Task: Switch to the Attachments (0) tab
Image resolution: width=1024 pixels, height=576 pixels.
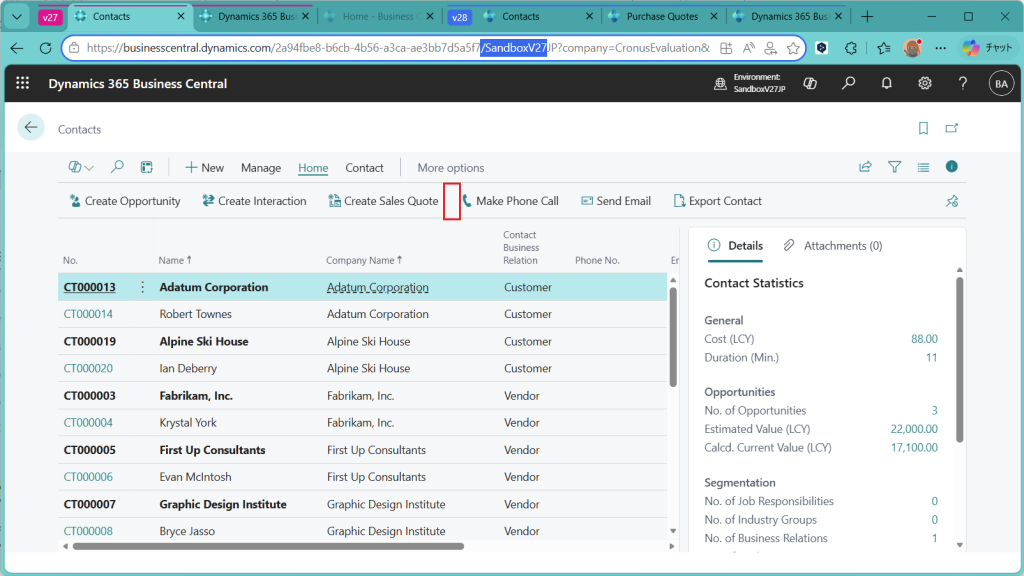Action: coord(833,246)
